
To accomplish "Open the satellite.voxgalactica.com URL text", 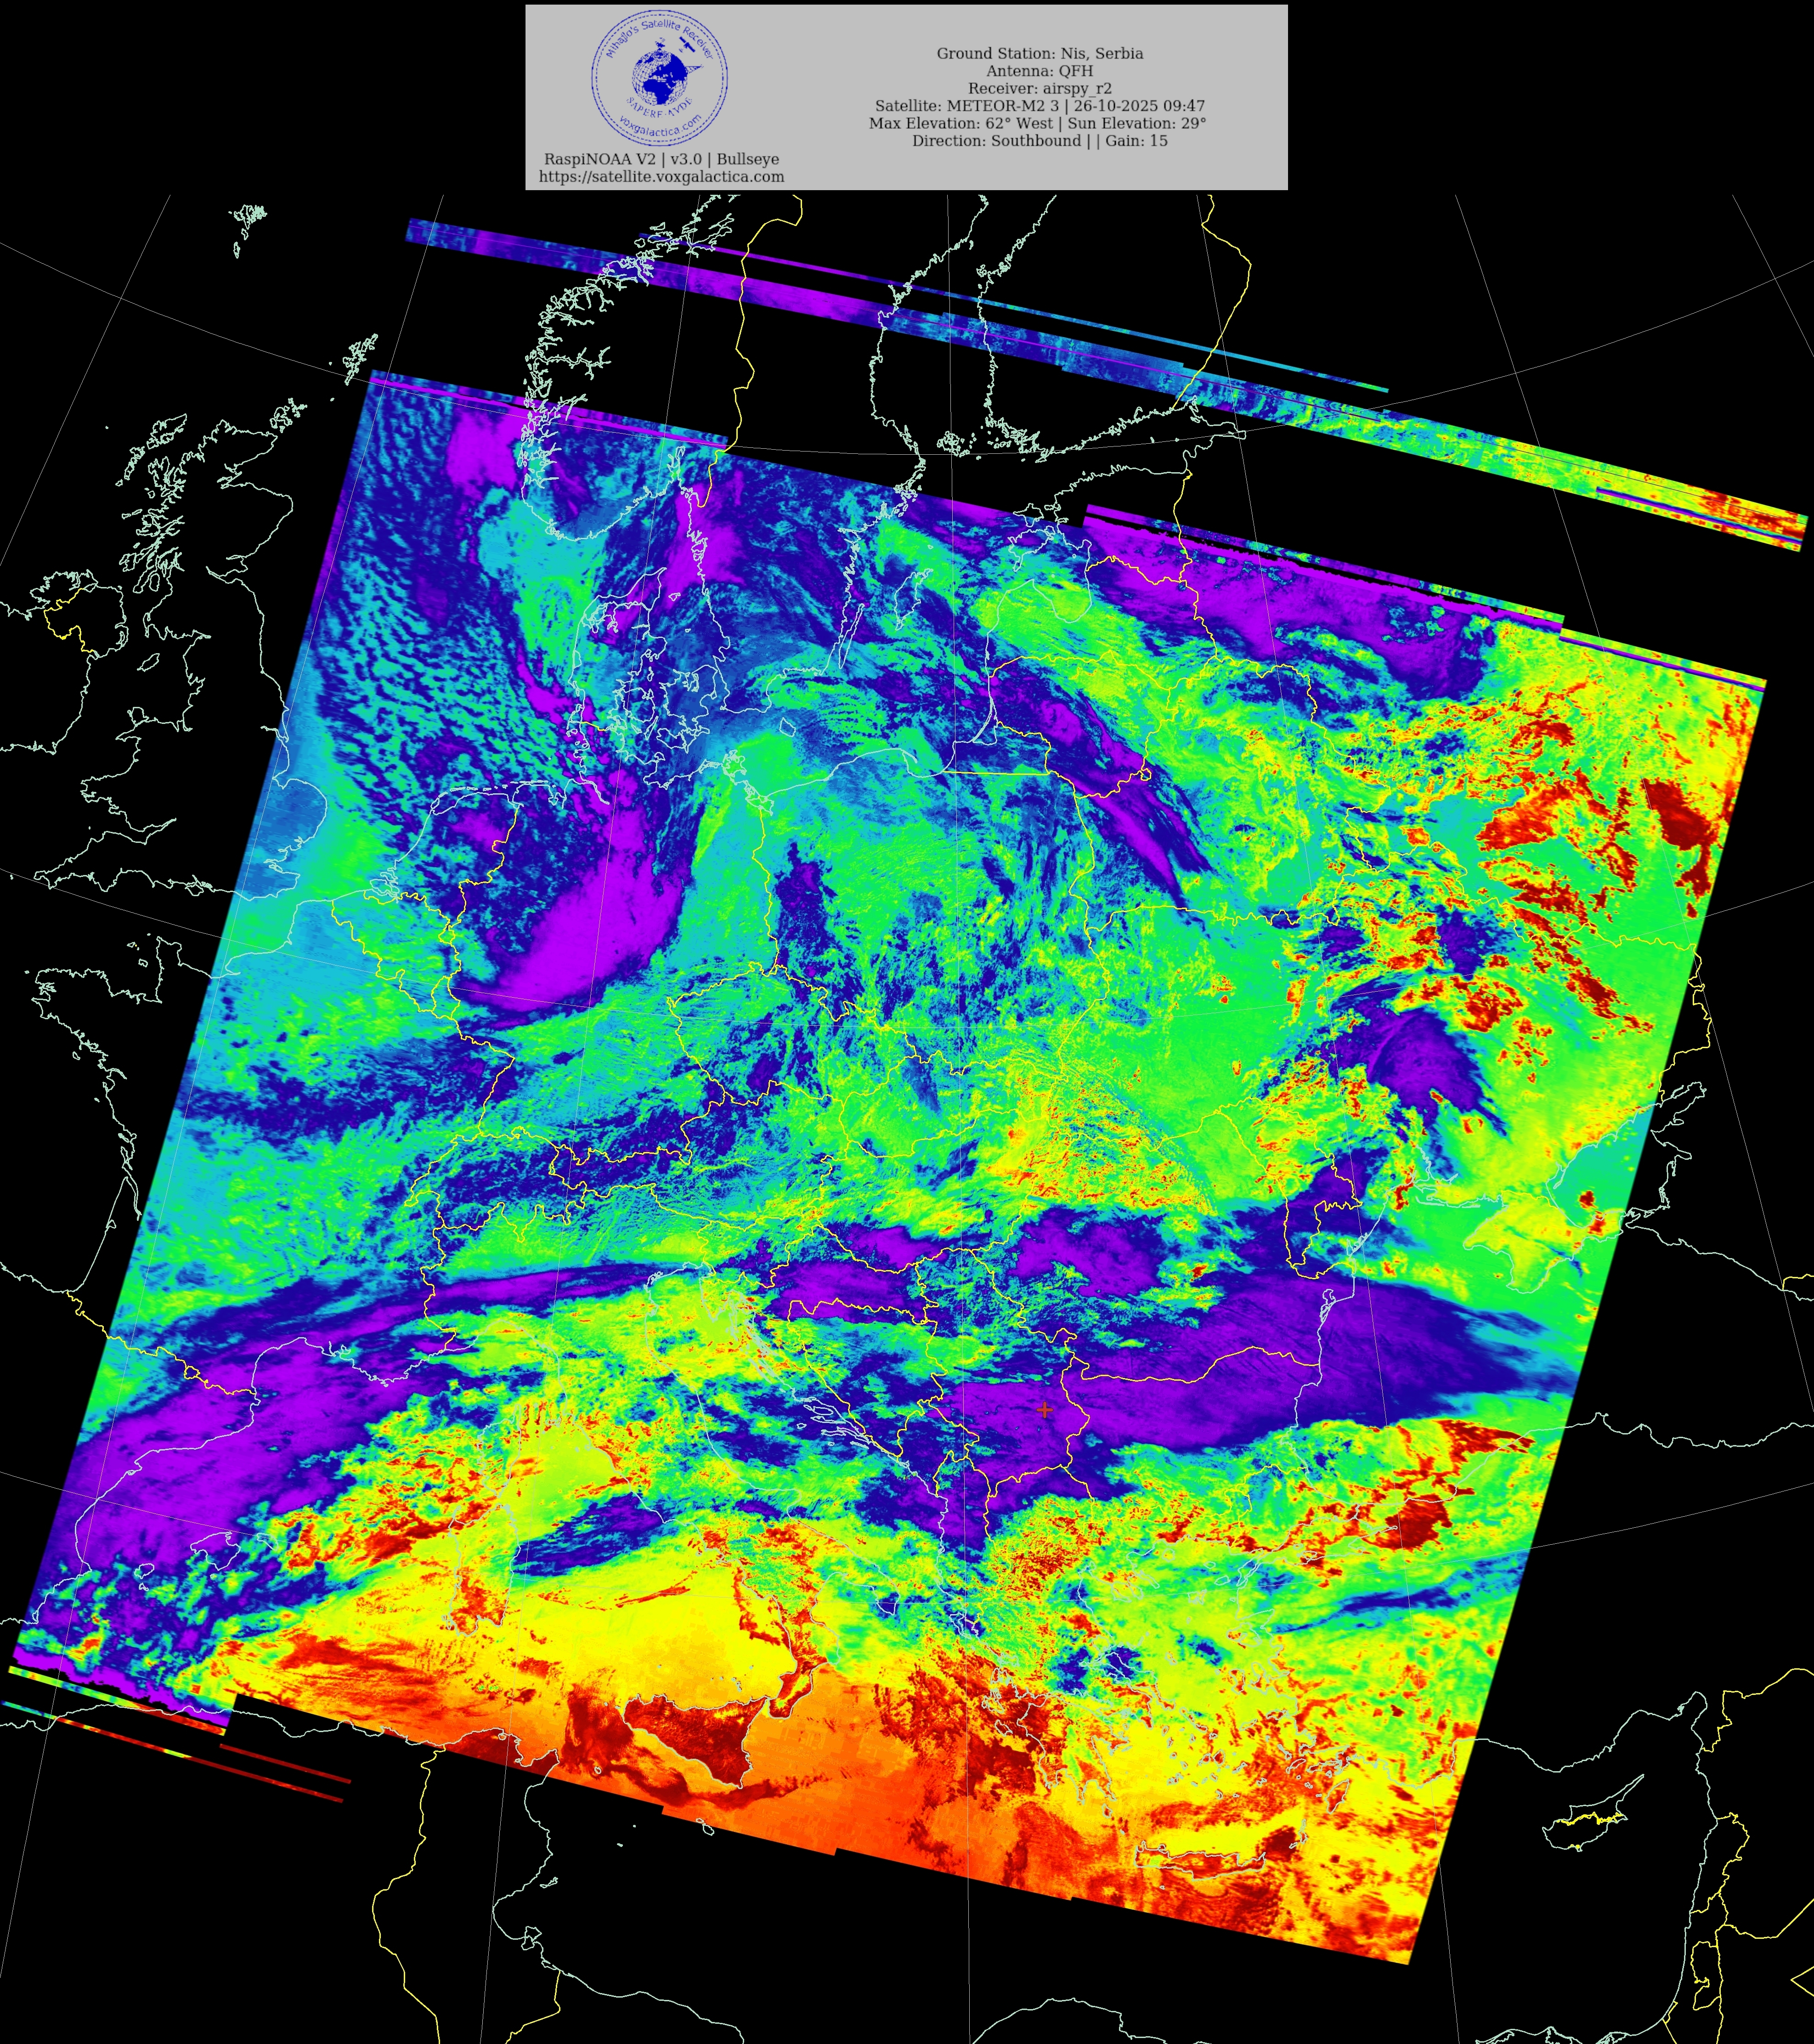I will coord(661,177).
